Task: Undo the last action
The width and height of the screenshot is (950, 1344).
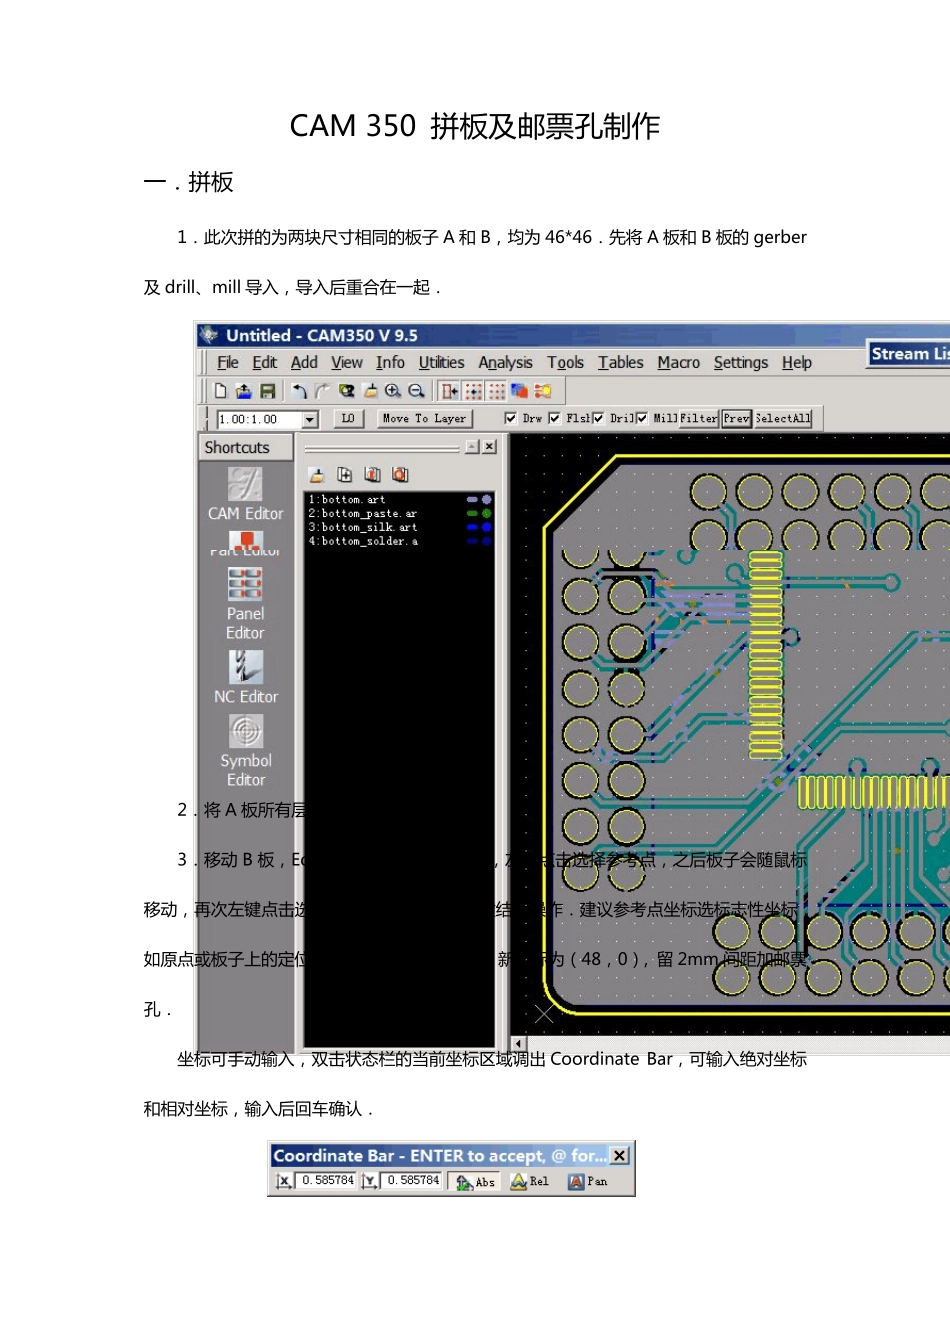Action: point(298,391)
